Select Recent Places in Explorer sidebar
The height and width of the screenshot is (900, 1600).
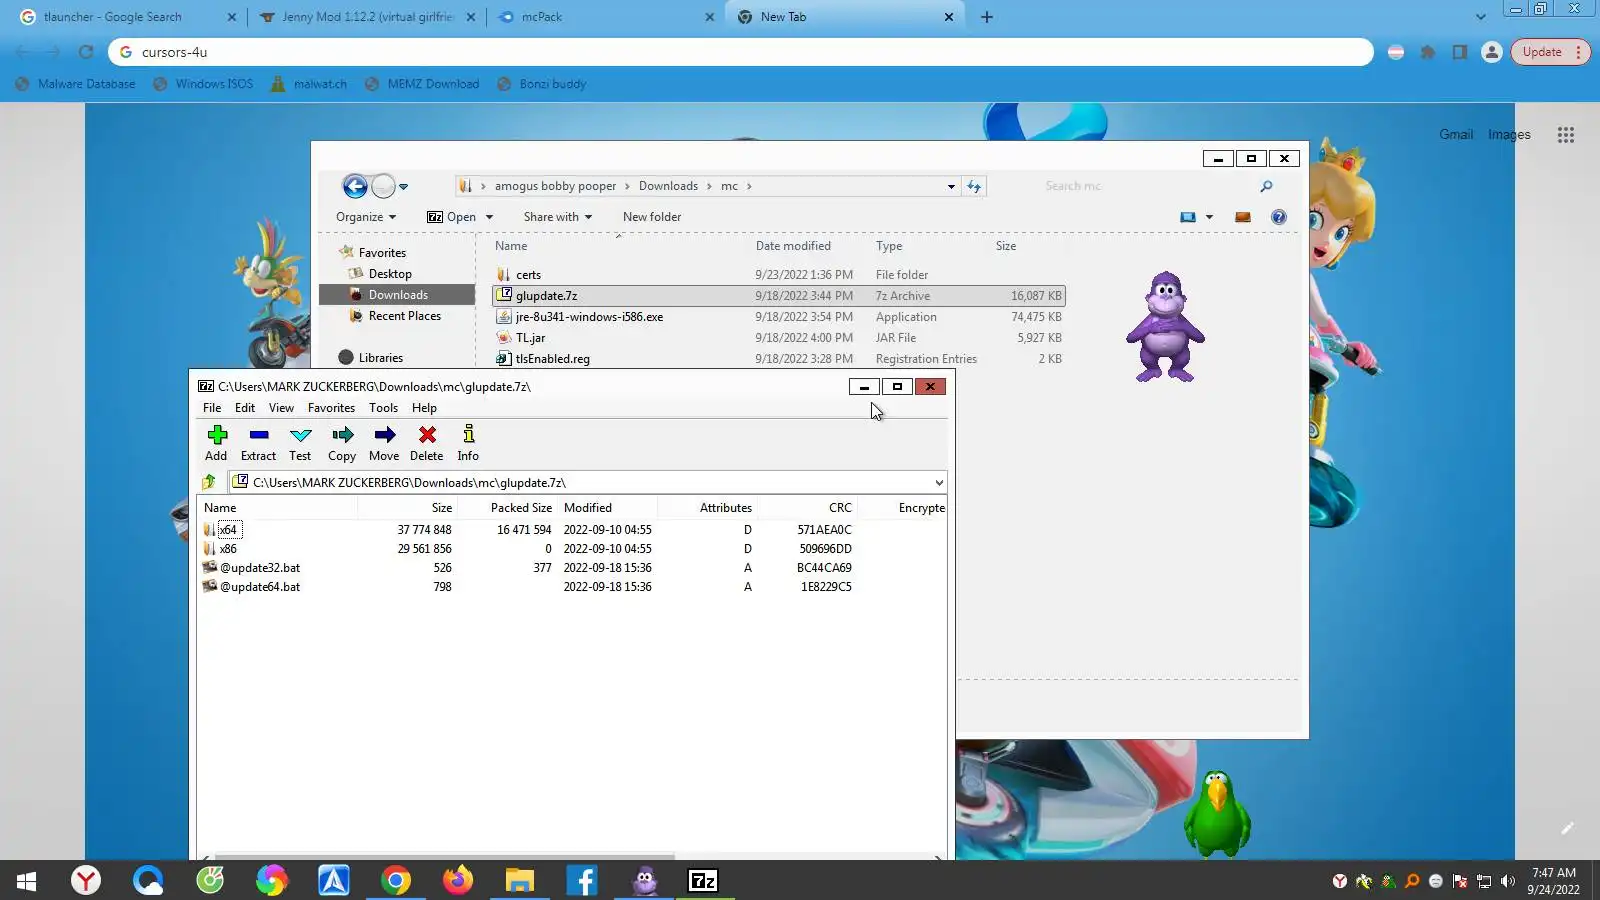click(404, 316)
